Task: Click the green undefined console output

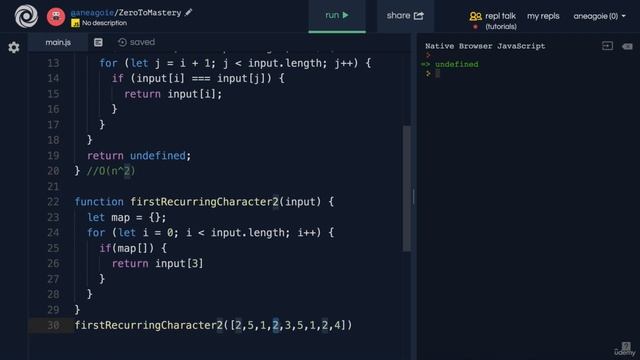Action: 456,64
